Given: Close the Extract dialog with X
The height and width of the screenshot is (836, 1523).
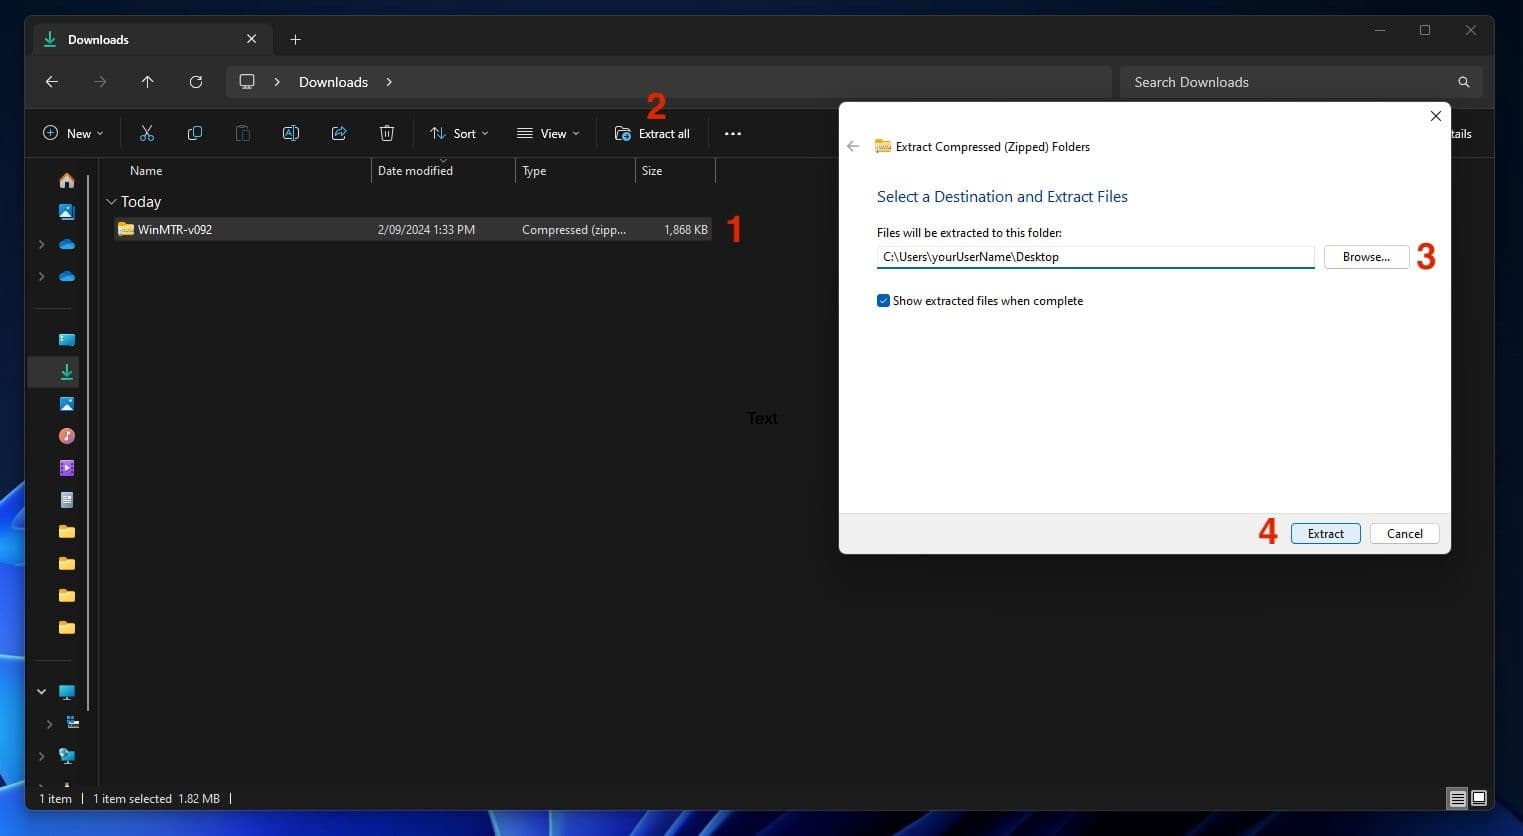Looking at the screenshot, I should [x=1435, y=116].
